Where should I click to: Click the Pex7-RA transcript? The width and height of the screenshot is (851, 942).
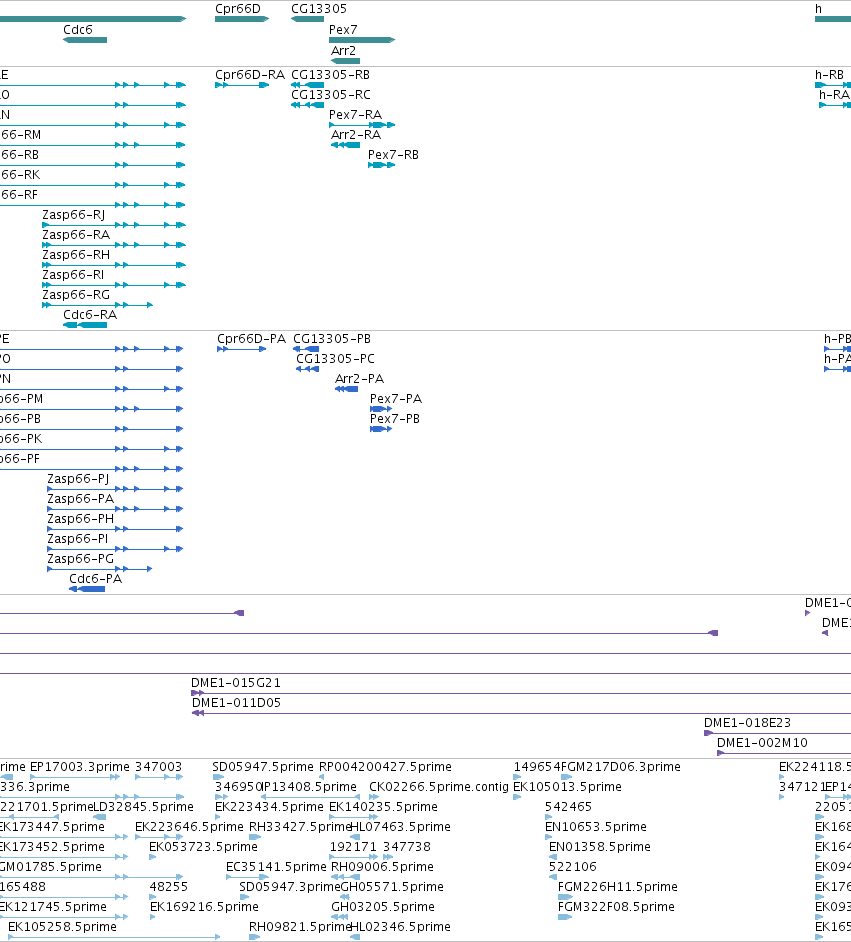click(x=362, y=125)
